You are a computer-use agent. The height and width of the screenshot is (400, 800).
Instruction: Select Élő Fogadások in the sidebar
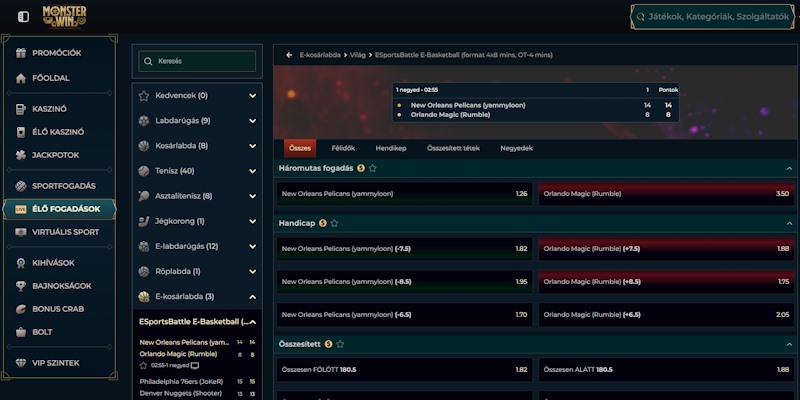[x=59, y=209]
